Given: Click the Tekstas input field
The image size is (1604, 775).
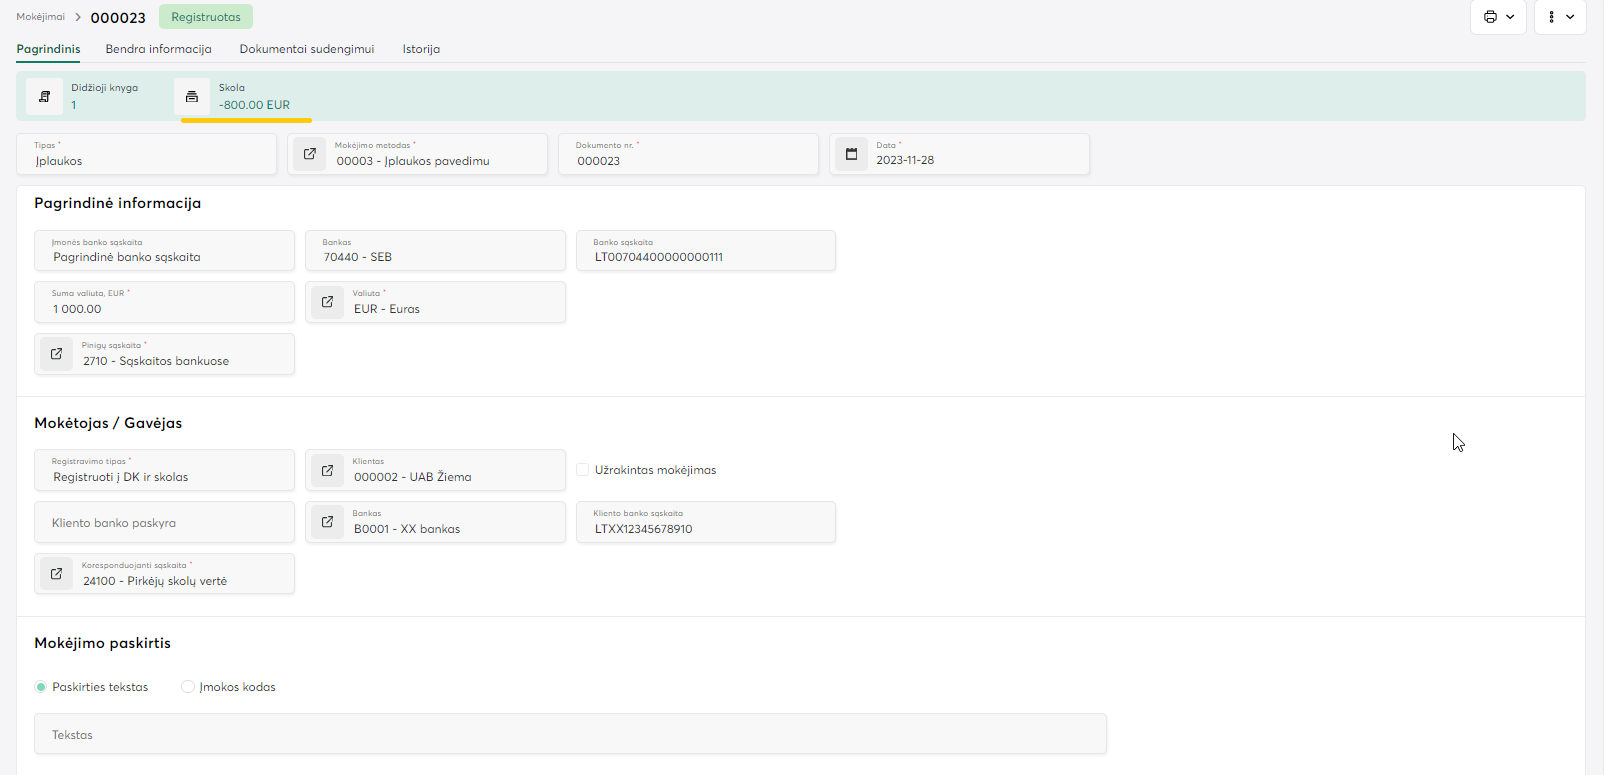Looking at the screenshot, I should [x=570, y=734].
